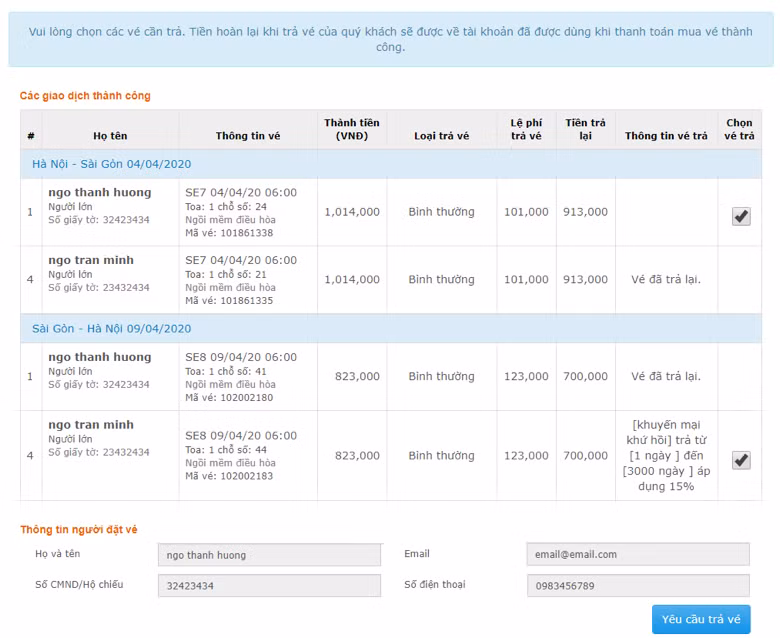Image resolution: width=780 pixels, height=638 pixels.
Task: Select the "Số CMND/Hộ chiếu" input field
Action: 269,585
